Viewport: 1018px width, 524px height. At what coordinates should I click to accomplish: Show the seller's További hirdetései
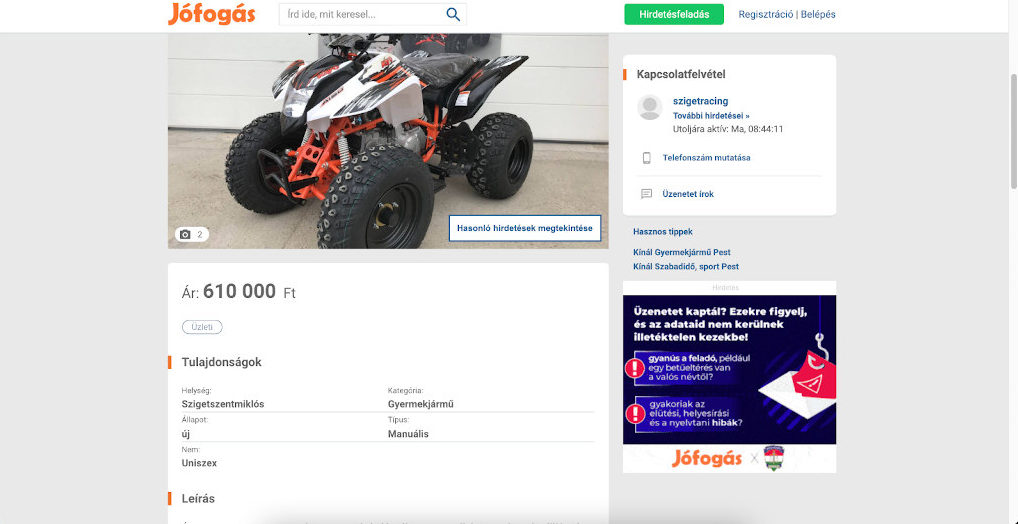tap(712, 116)
